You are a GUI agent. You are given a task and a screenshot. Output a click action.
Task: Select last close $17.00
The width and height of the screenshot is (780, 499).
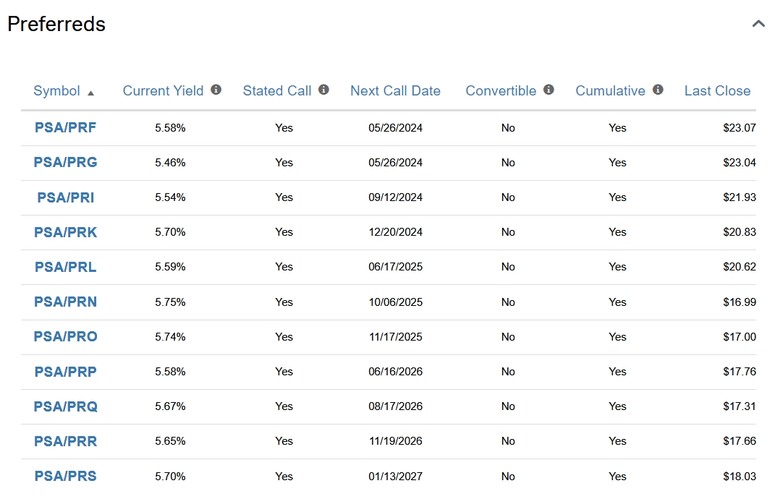pos(739,337)
